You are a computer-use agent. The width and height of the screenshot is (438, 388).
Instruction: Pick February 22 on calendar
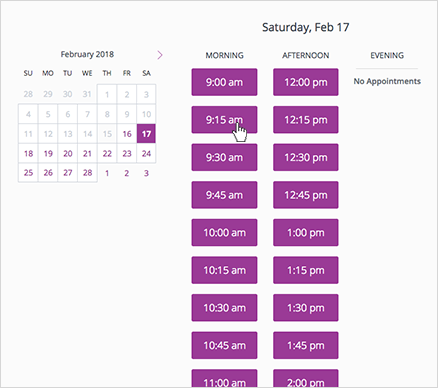(107, 153)
